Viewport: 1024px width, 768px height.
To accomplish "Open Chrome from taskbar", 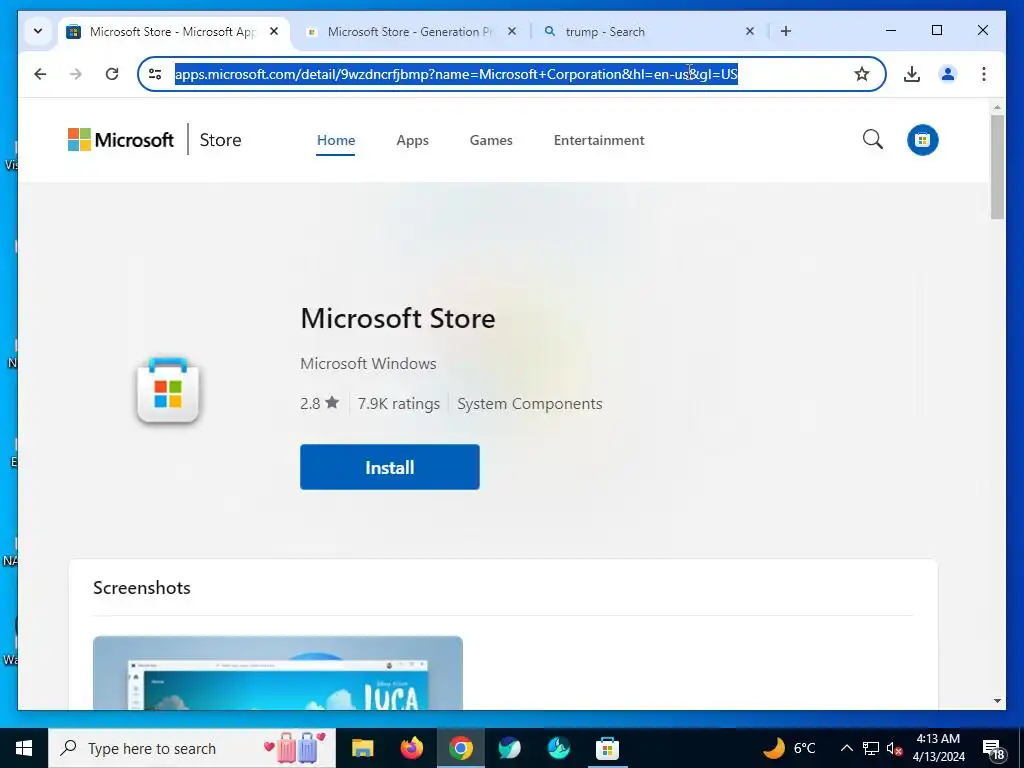I will click(x=460, y=748).
